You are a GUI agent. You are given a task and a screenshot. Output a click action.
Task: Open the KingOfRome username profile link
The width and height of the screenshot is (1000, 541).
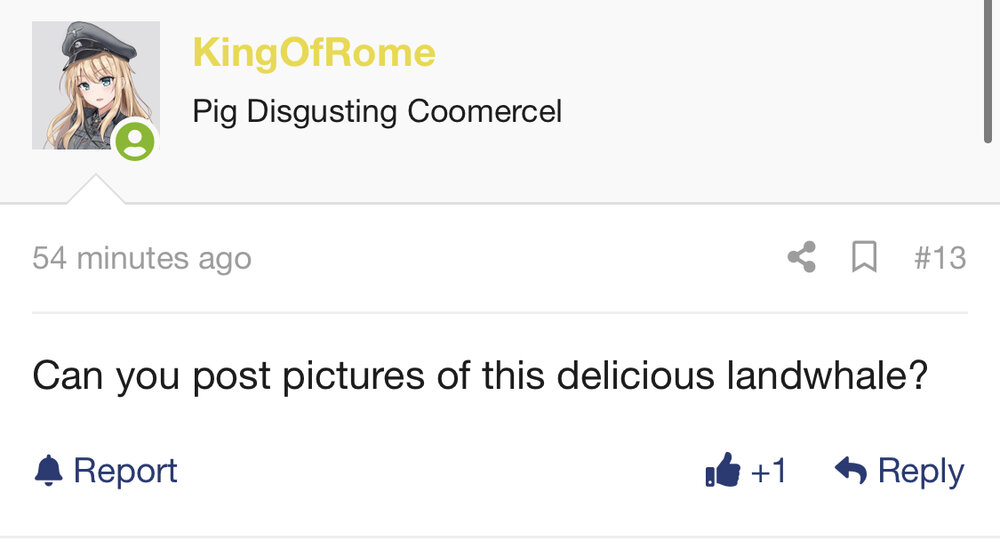coord(314,52)
